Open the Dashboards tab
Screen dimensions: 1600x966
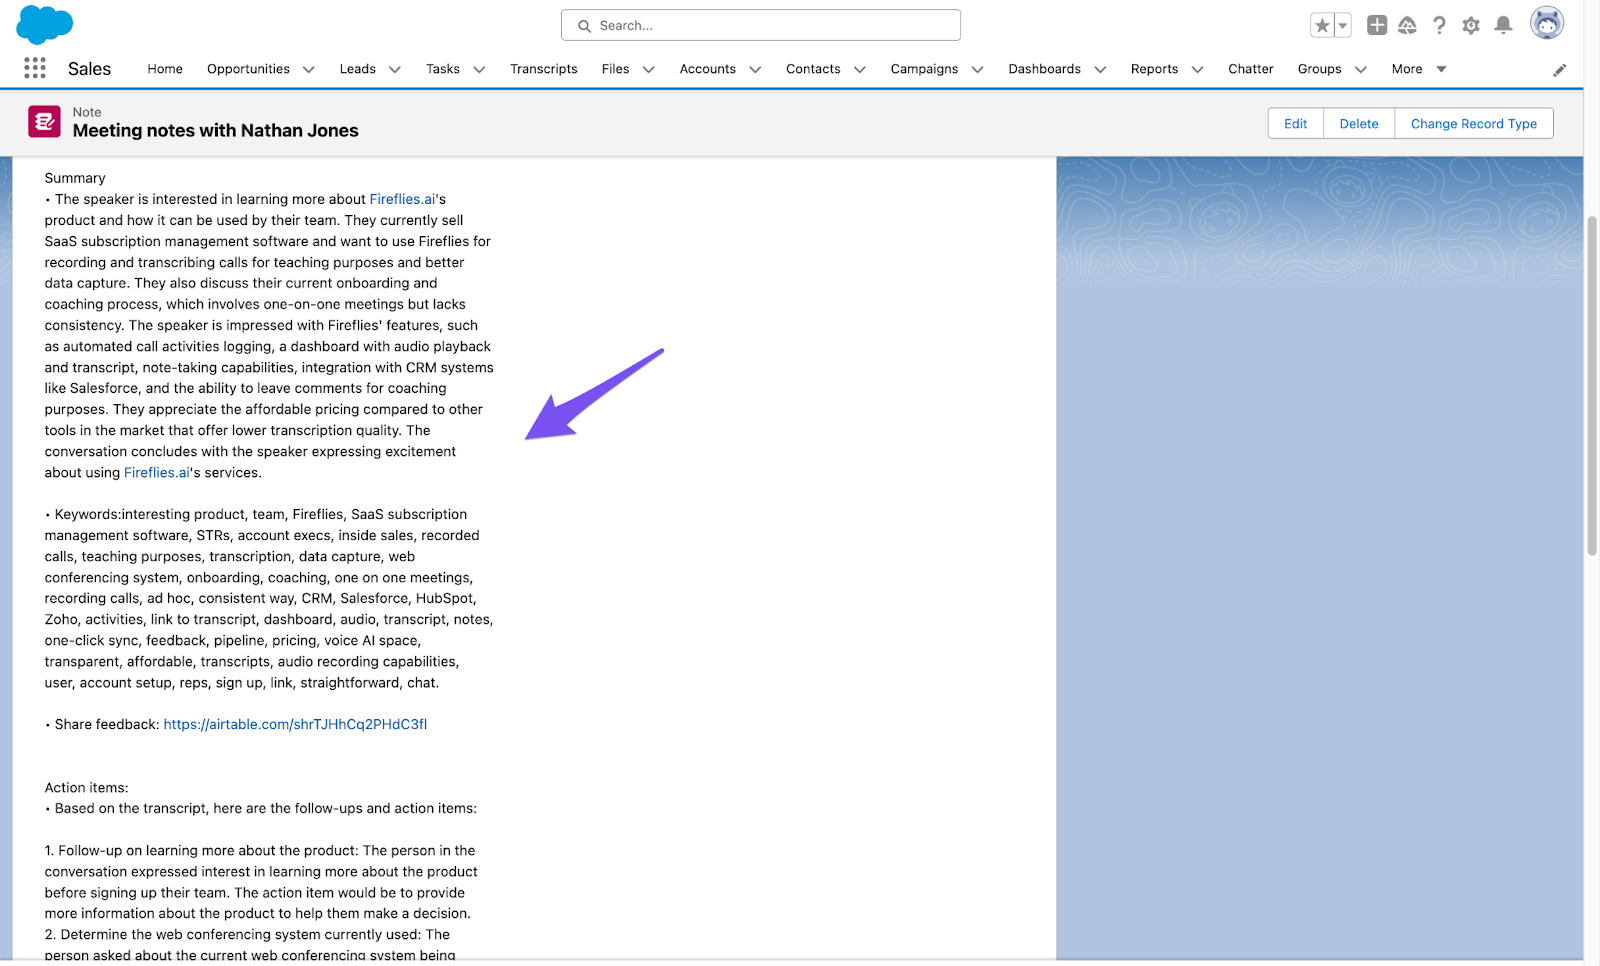[x=1044, y=69]
